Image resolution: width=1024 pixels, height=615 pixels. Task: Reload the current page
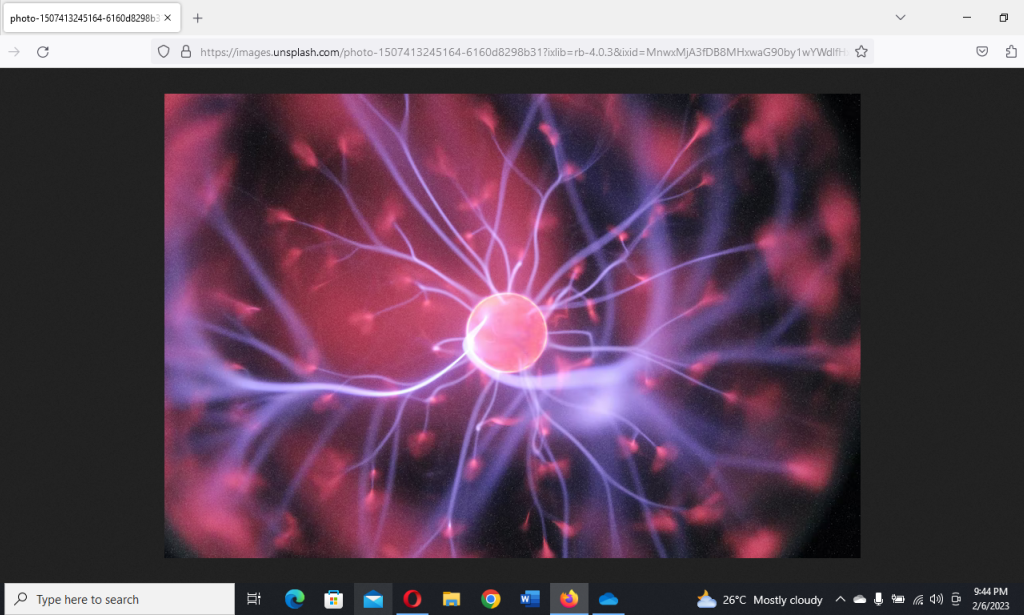click(x=41, y=51)
